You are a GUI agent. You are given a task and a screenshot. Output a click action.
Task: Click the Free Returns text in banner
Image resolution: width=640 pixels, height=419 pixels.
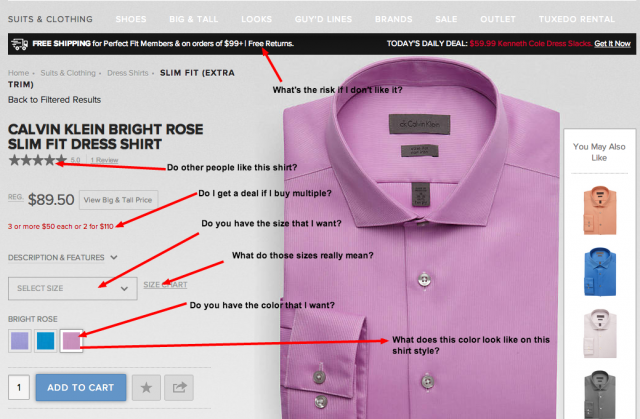coord(271,44)
